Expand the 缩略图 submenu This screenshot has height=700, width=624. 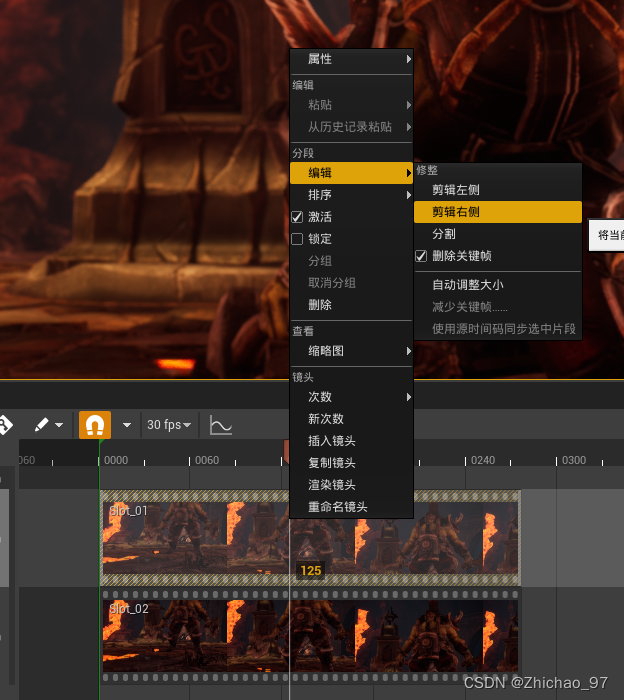point(351,351)
